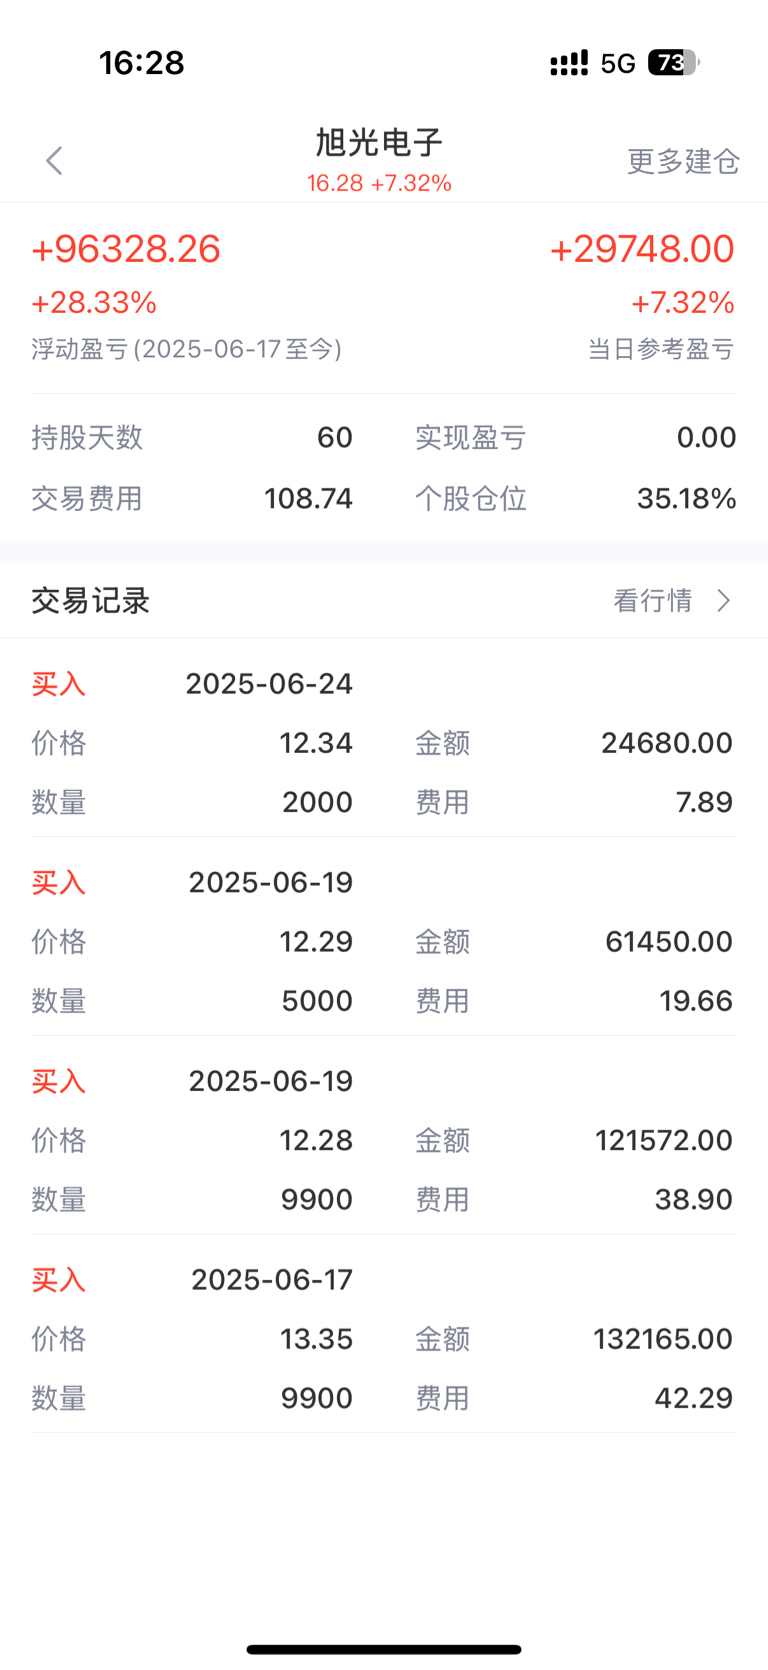Image resolution: width=768 pixels, height=1670 pixels.
Task: Tap the 持股天数 60 field
Action: (x=192, y=437)
